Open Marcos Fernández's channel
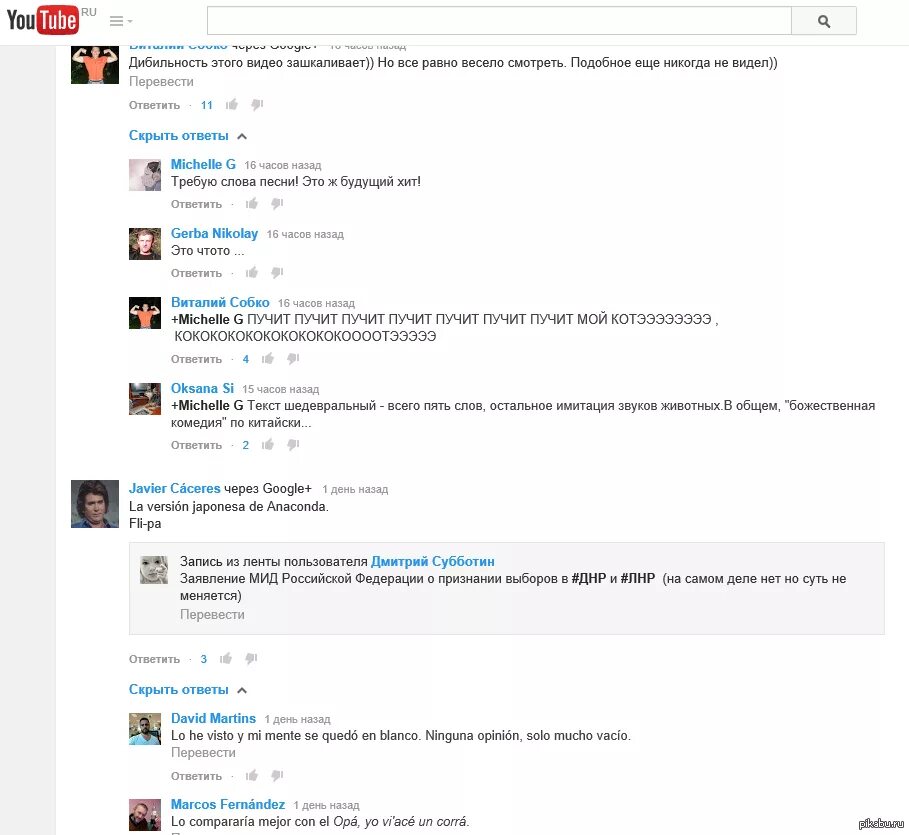Screen dimensions: 909x835 click(x=228, y=804)
